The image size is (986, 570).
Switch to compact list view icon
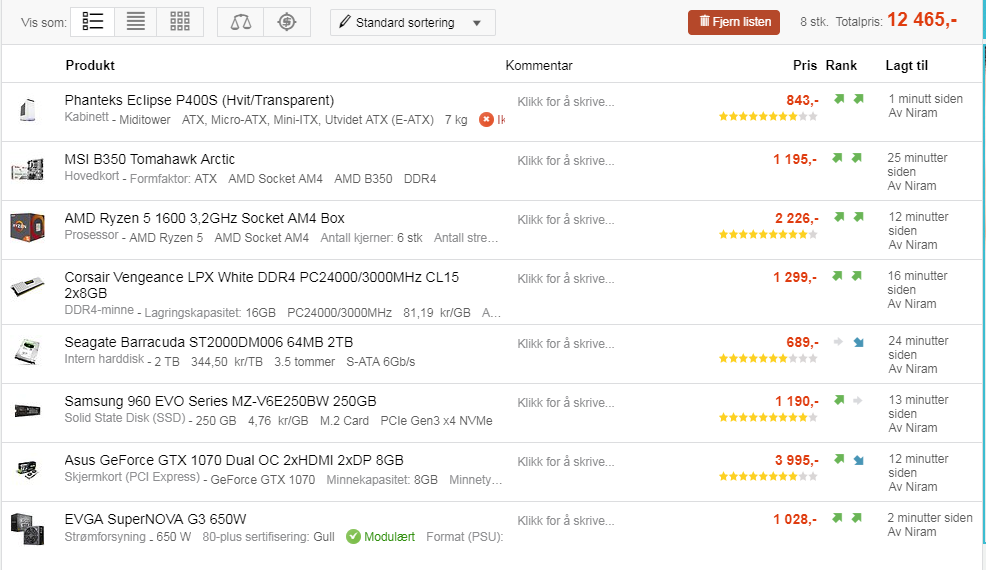point(136,22)
